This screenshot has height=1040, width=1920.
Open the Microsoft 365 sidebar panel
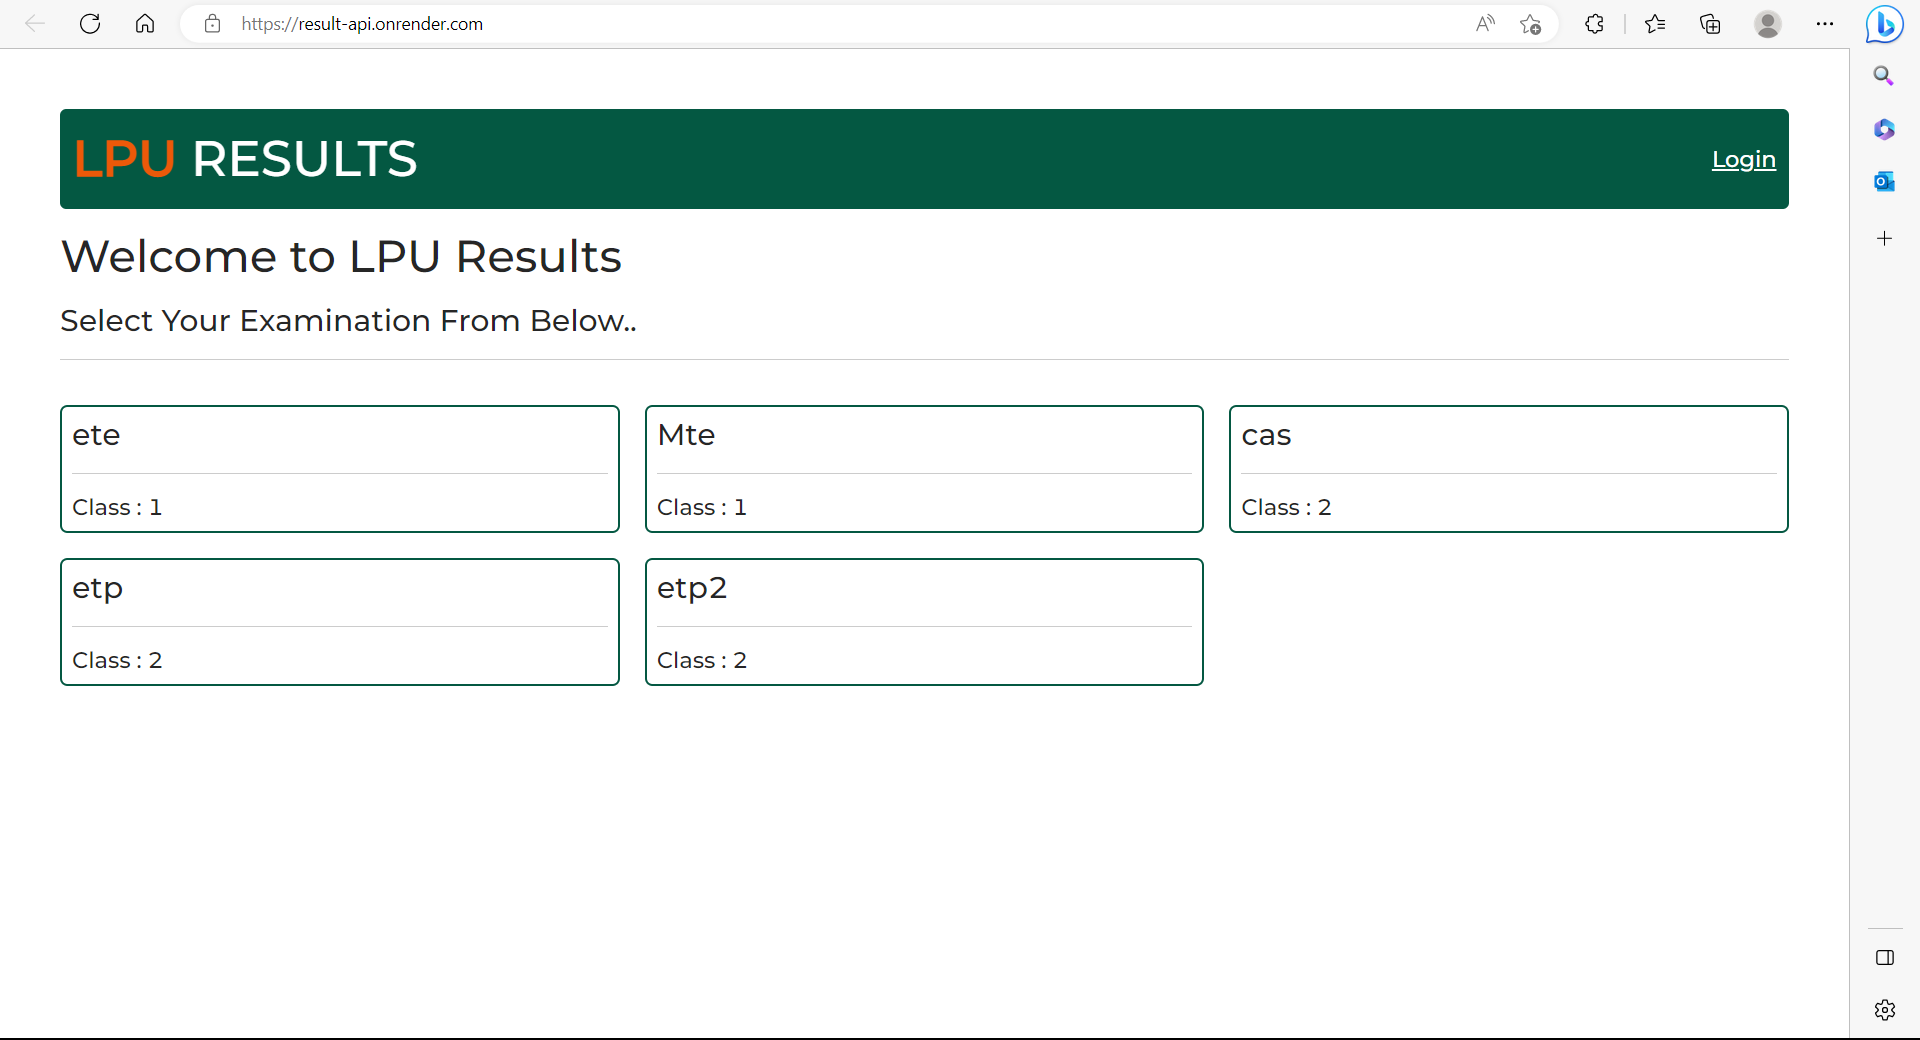pyautogui.click(x=1884, y=129)
